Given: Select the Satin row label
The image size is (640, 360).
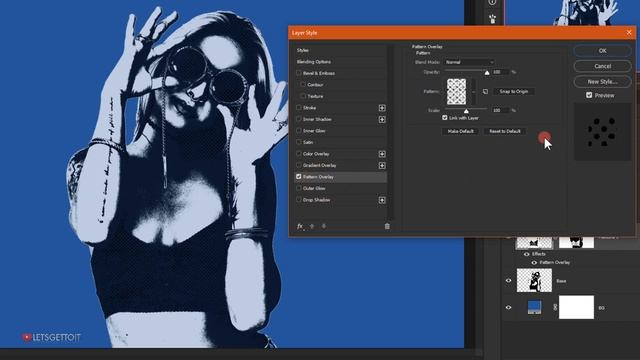Looking at the screenshot, I should [x=308, y=142].
